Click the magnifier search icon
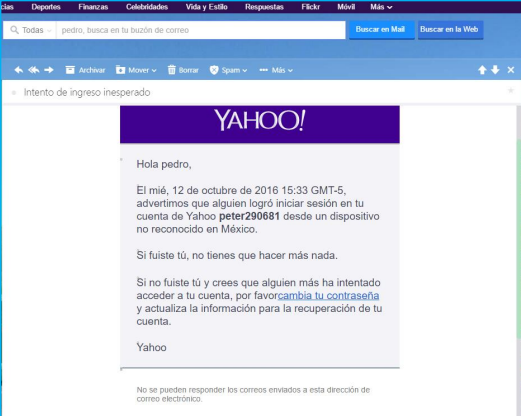Image resolution: width=521 pixels, height=416 pixels. click(14, 30)
